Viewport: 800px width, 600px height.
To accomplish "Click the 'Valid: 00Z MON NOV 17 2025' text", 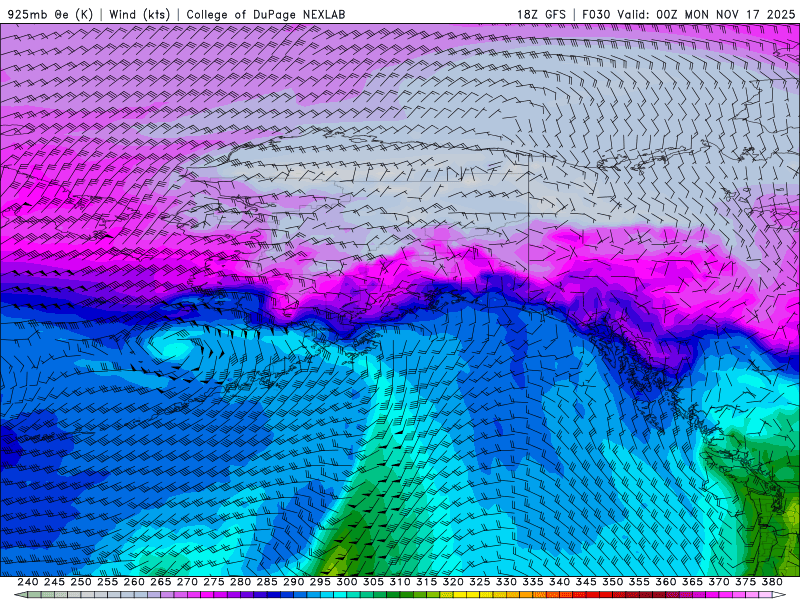I will point(706,14).
